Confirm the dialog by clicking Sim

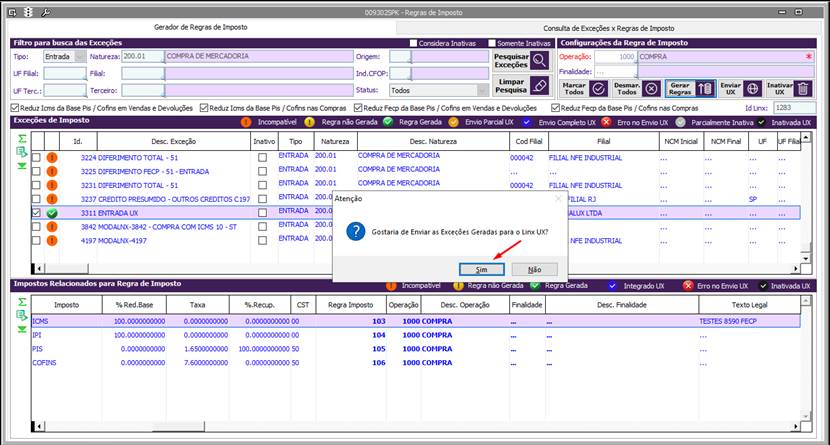482,269
